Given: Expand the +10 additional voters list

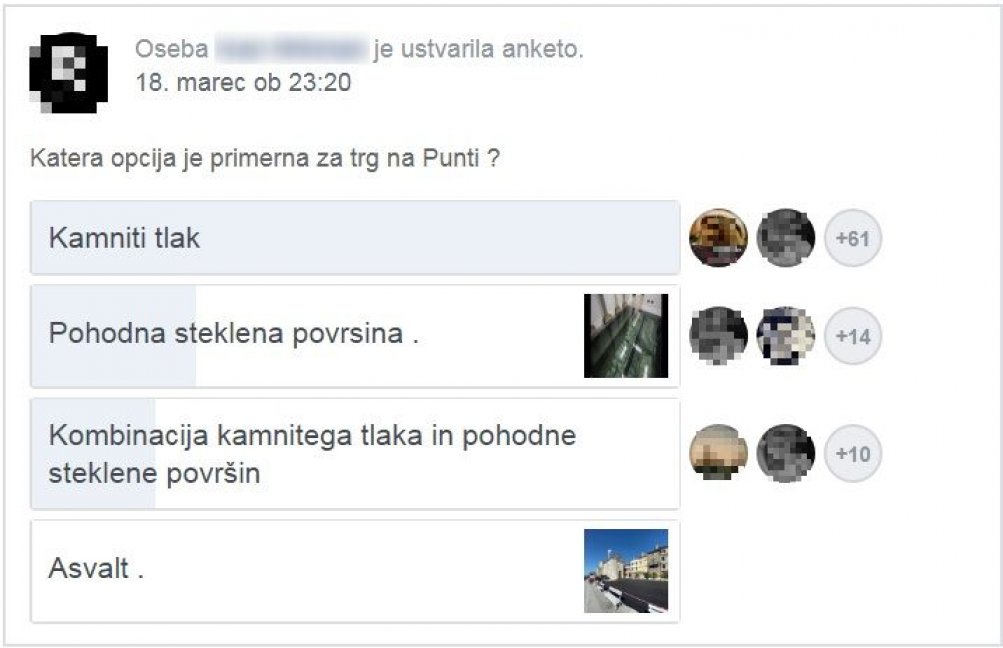Looking at the screenshot, I should click(853, 454).
